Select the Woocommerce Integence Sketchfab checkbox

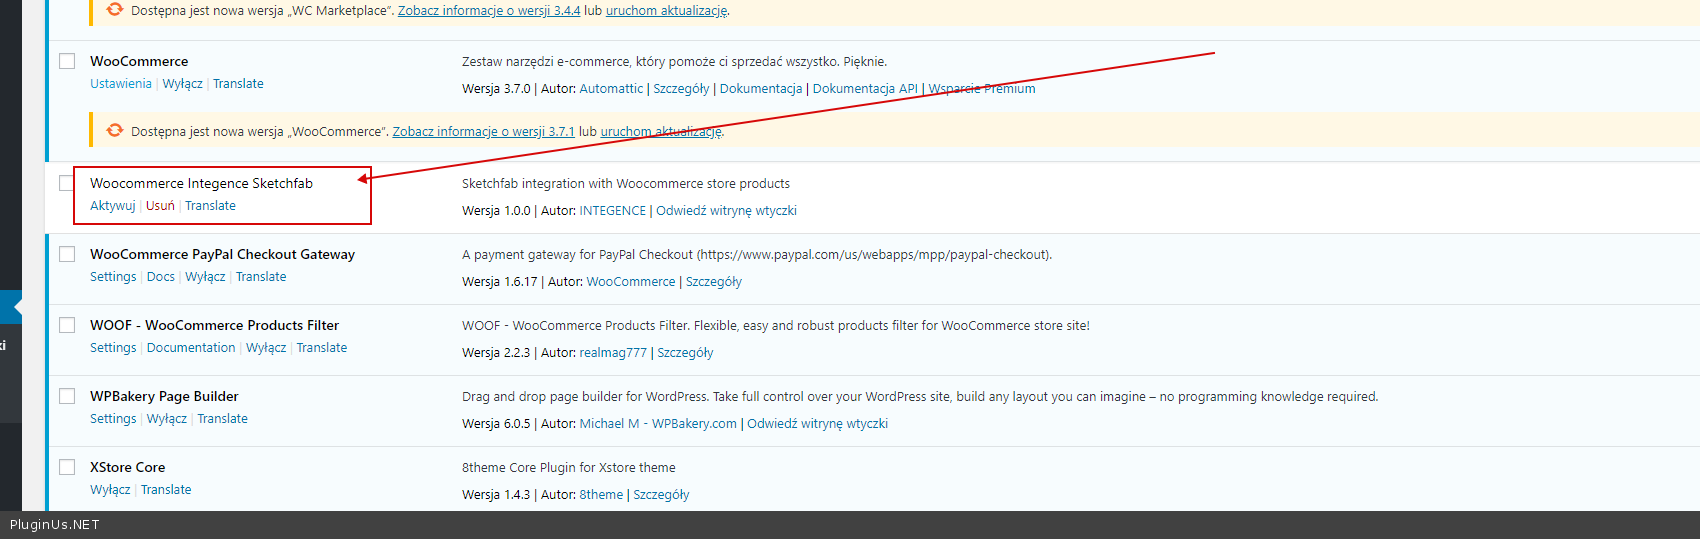tap(67, 183)
